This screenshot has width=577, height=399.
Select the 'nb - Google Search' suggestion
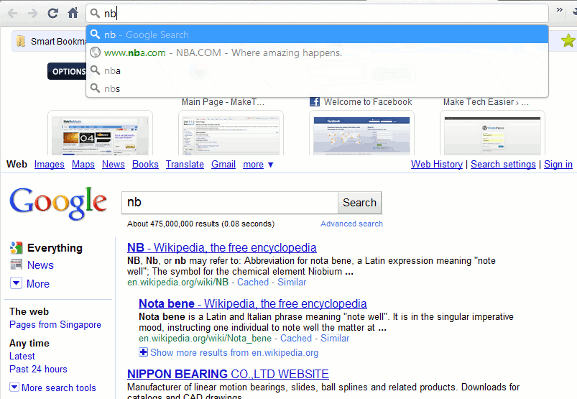coord(317,35)
